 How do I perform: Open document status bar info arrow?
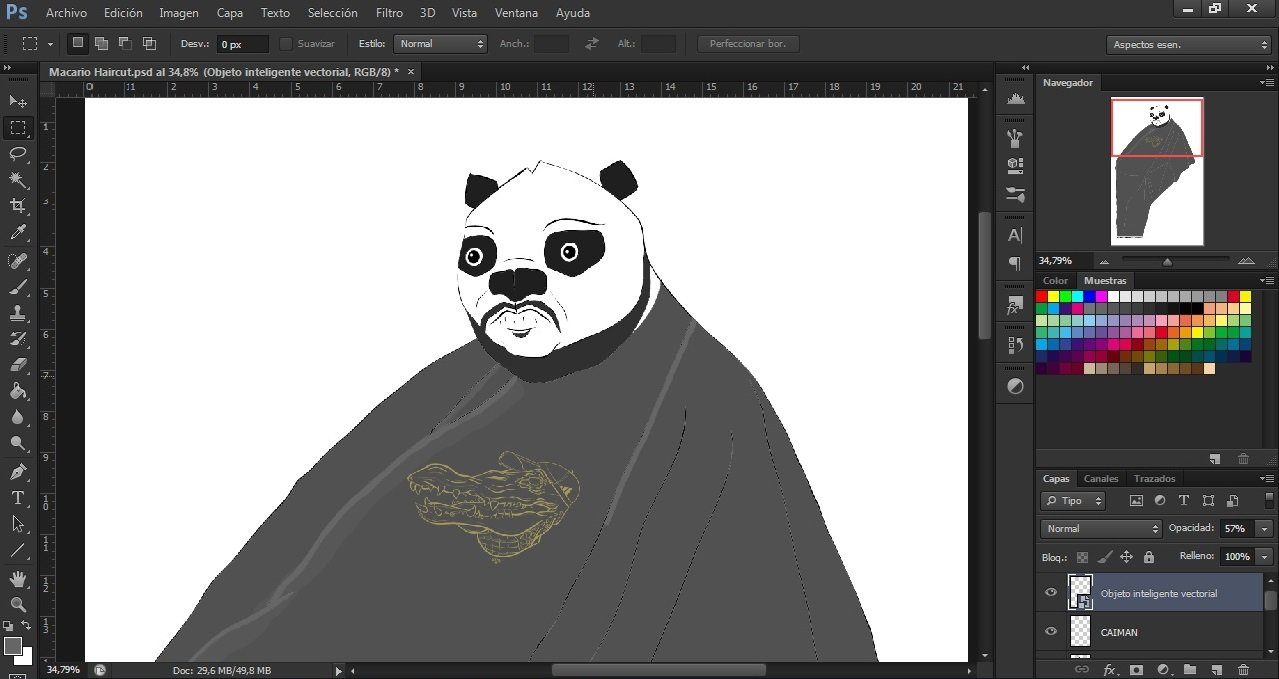[338, 670]
